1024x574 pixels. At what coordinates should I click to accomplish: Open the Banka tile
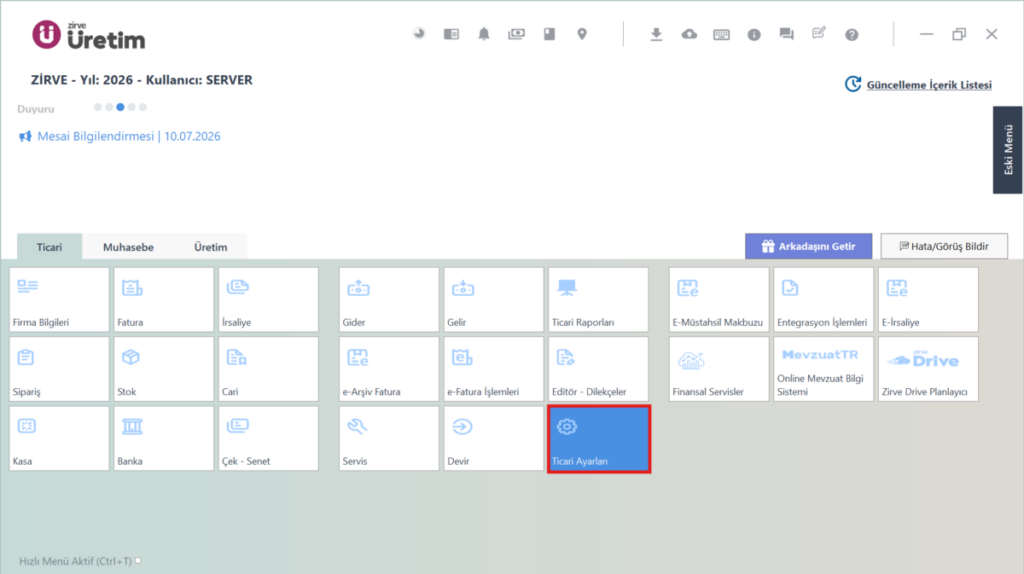click(163, 438)
